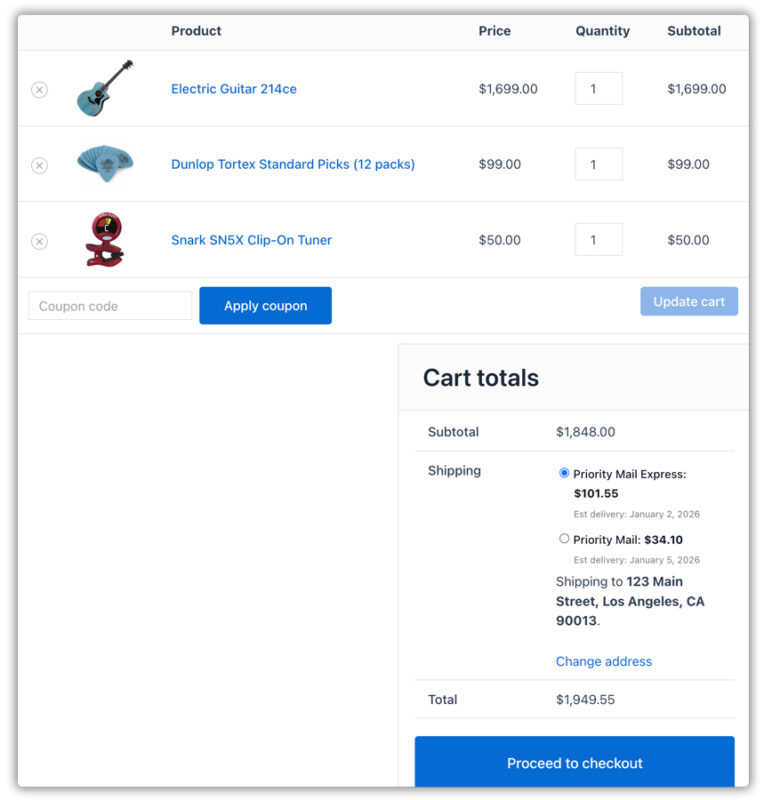
Task: Open the Electric Guitar 214ce product page
Action: (x=232, y=89)
